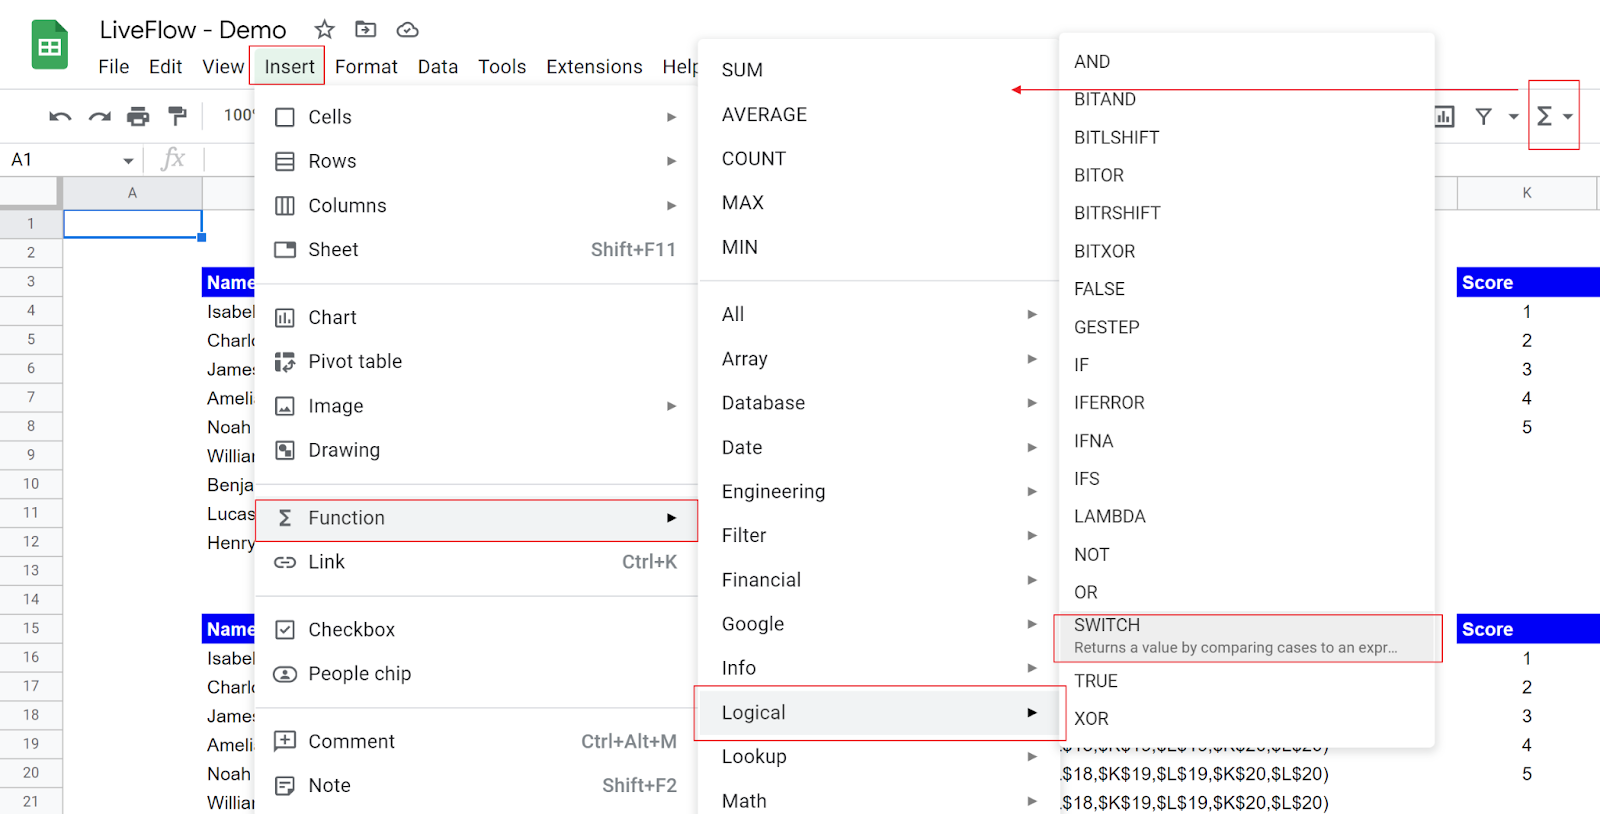This screenshot has width=1600, height=814.
Task: Open the Data menu
Action: [438, 67]
